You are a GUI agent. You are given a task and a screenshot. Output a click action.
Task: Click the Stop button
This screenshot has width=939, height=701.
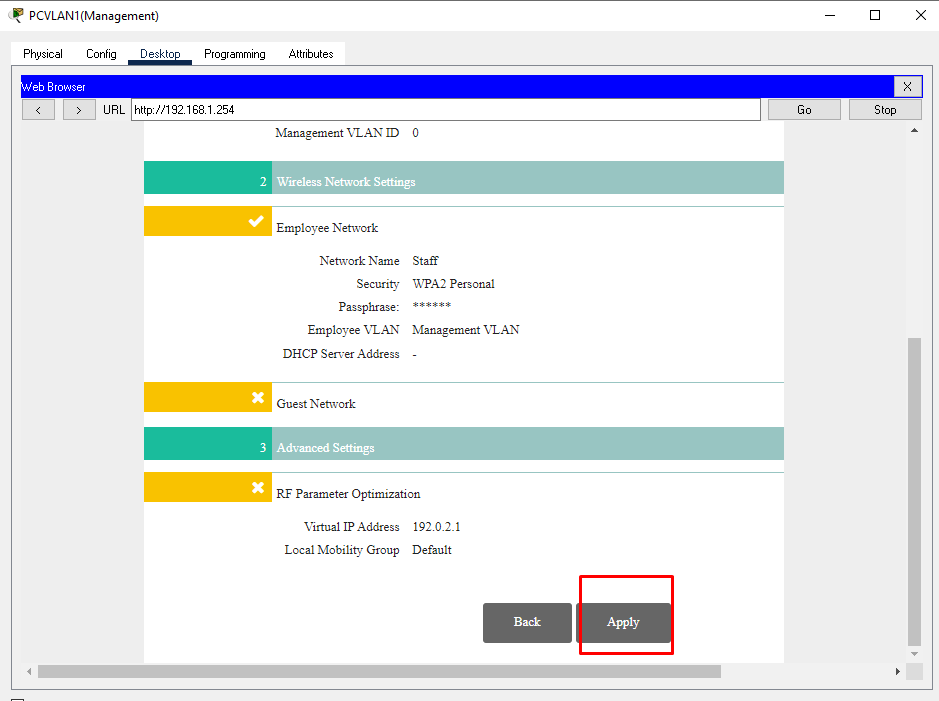(x=885, y=110)
